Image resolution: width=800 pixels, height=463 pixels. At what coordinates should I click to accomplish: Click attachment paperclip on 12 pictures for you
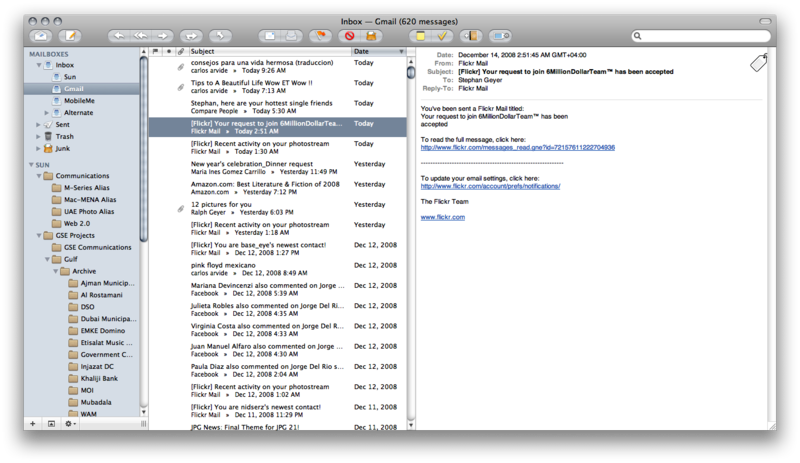[181, 208]
